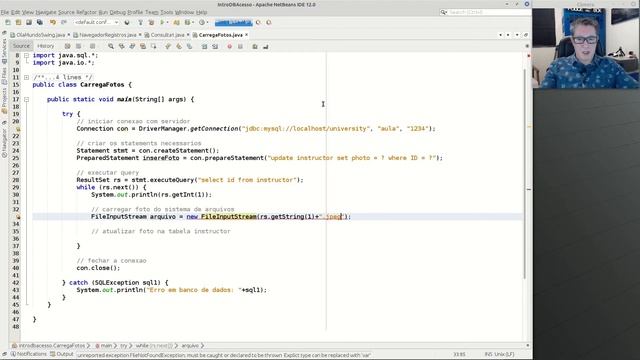The image size is (640, 360).
Task: Toggle Highlight Search in editor toolbar
Action: (143, 47)
